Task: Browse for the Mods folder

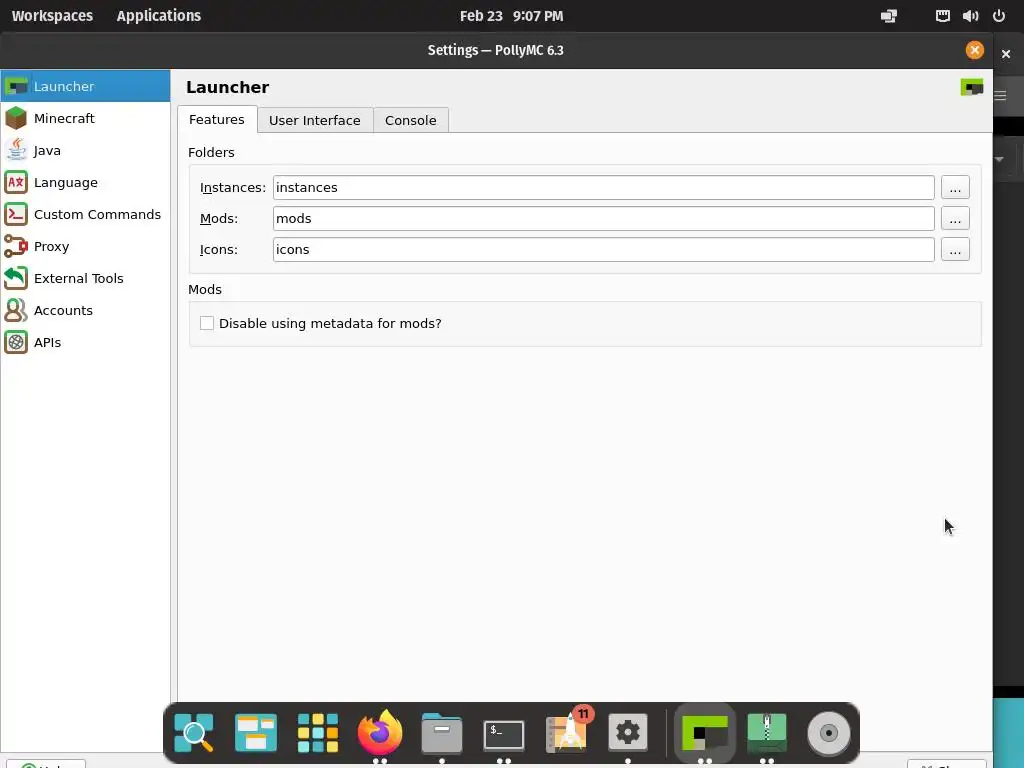Action: pos(955,219)
